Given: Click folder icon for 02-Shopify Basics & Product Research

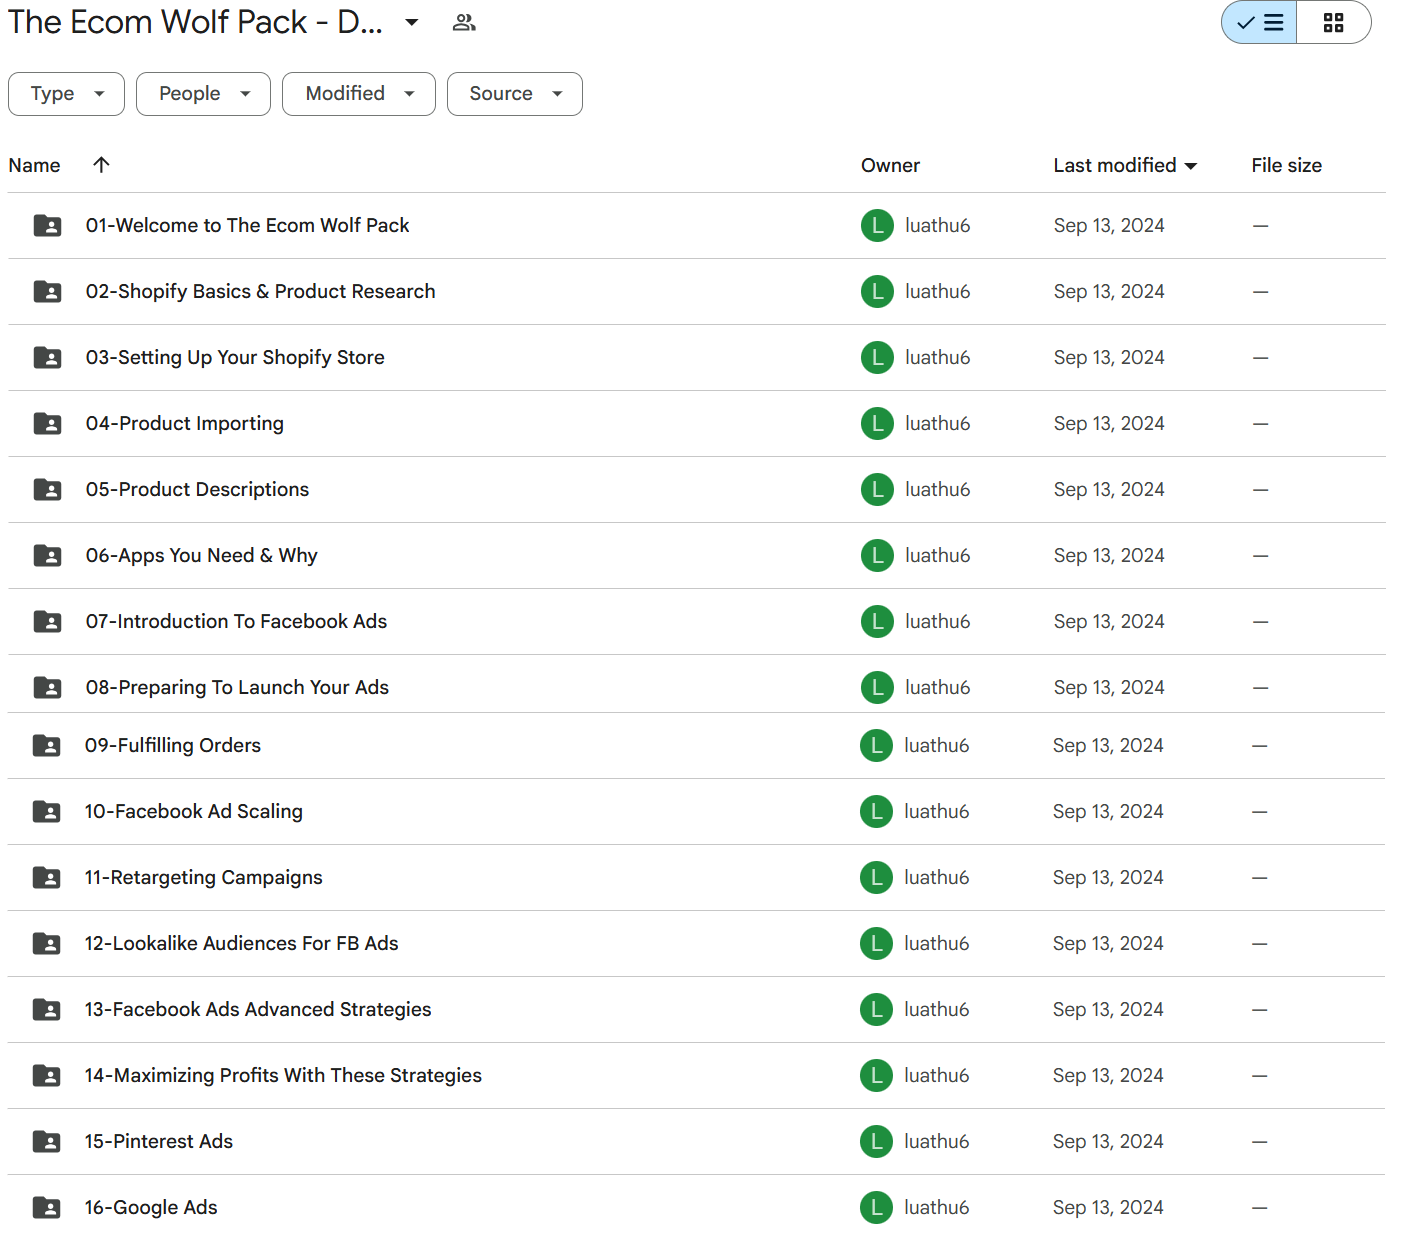Looking at the screenshot, I should point(47,291).
